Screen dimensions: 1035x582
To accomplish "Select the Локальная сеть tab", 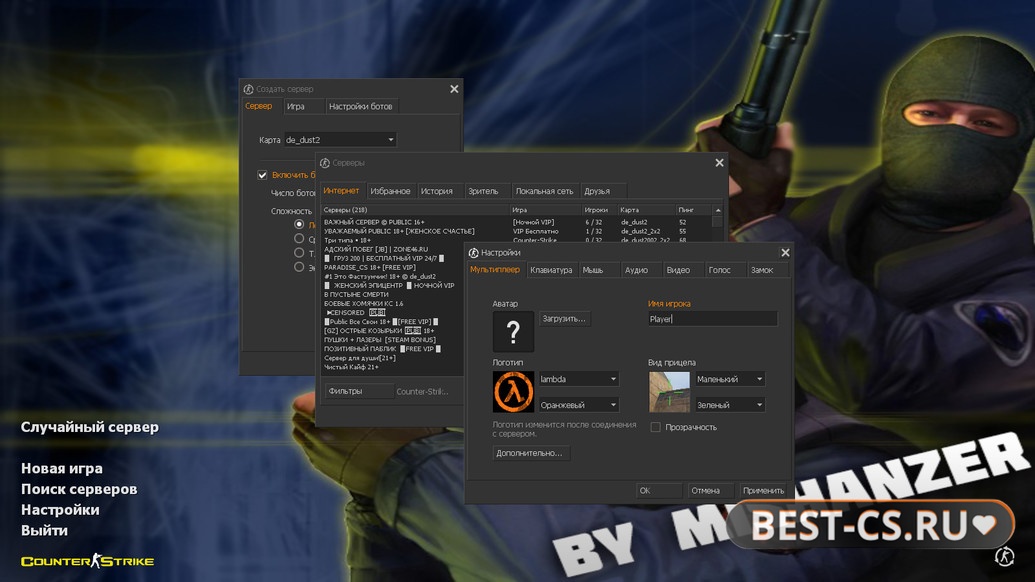I will click(x=545, y=191).
